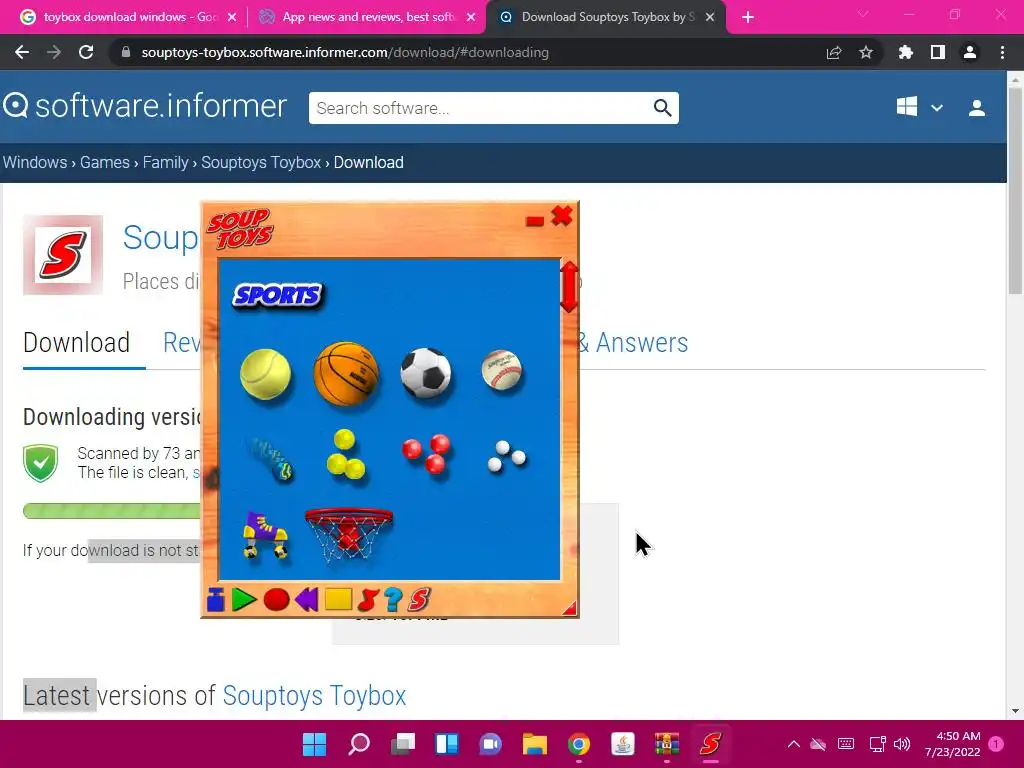This screenshot has height=768, width=1024.
Task: Click the Soup Toys logo in Toybox
Action: click(240, 229)
